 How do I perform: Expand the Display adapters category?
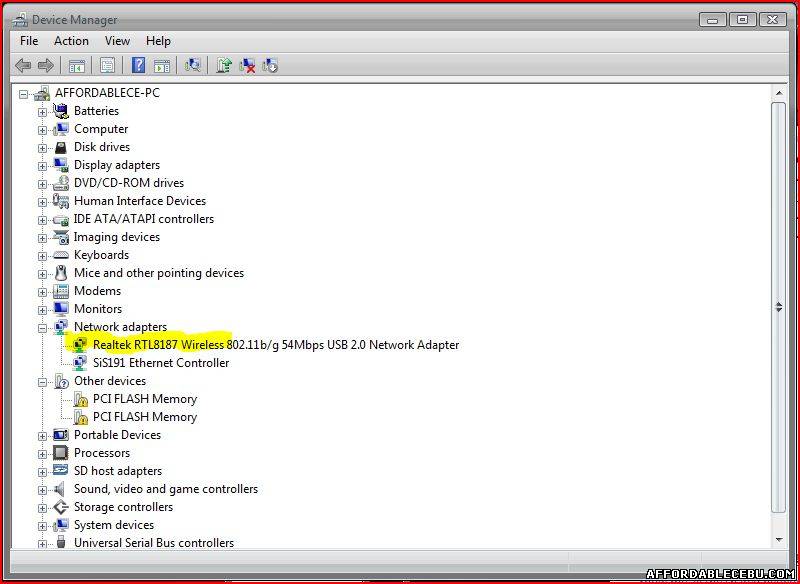(42, 166)
